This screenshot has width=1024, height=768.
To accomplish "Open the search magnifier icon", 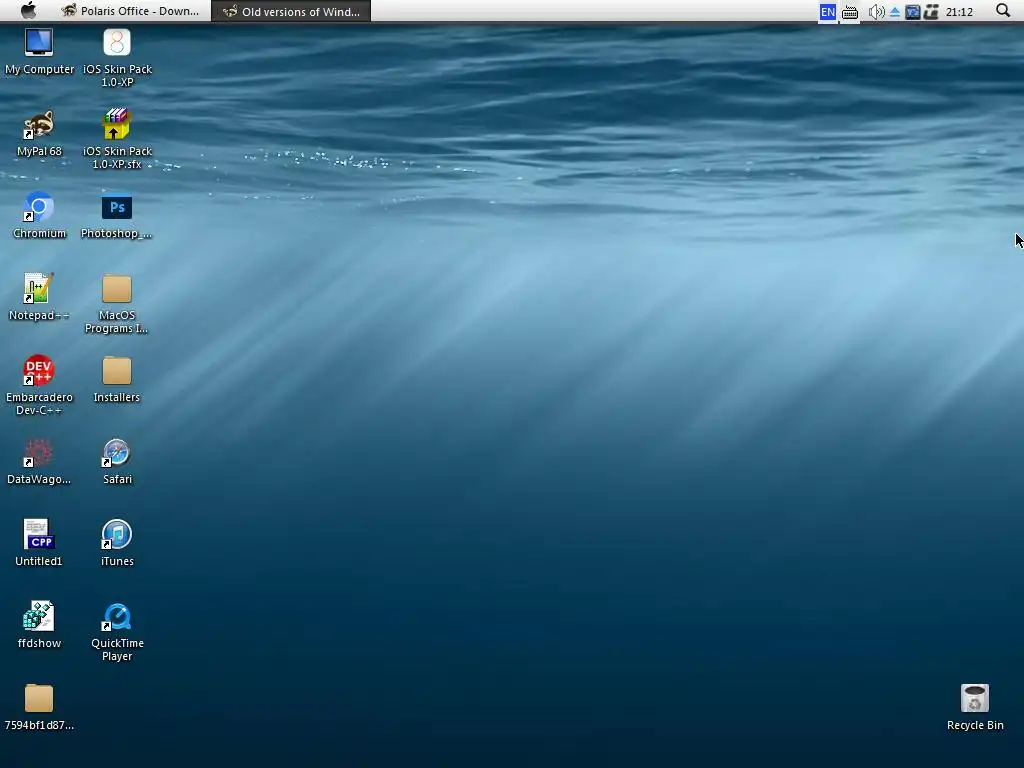I will [1002, 10].
